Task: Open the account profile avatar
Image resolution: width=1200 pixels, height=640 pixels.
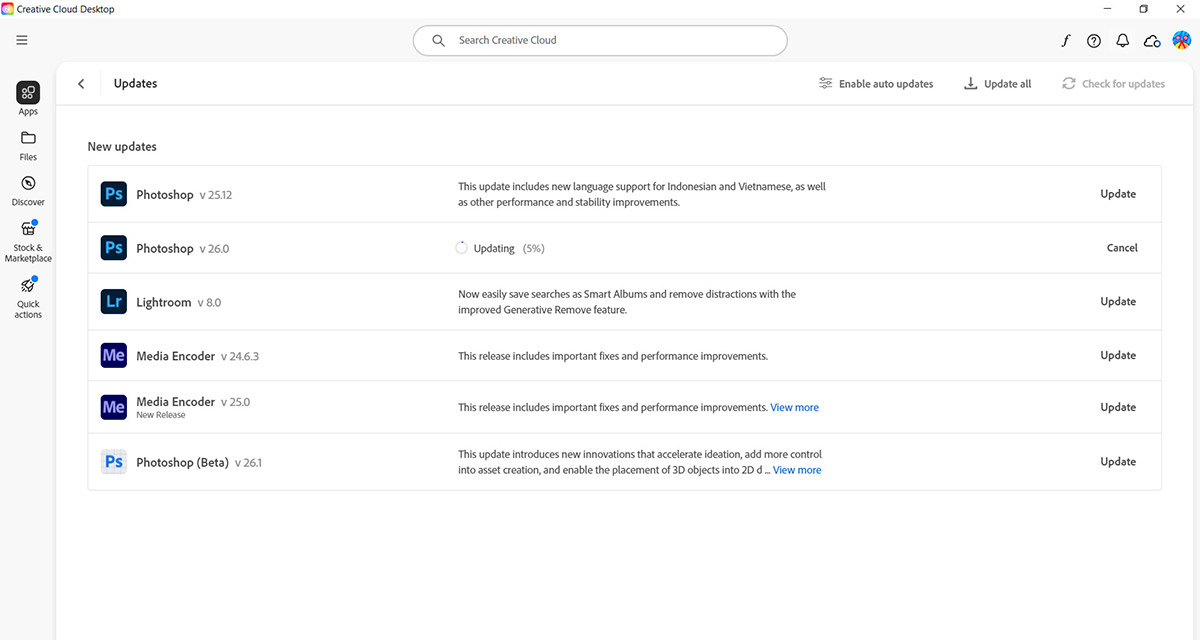Action: click(x=1181, y=40)
